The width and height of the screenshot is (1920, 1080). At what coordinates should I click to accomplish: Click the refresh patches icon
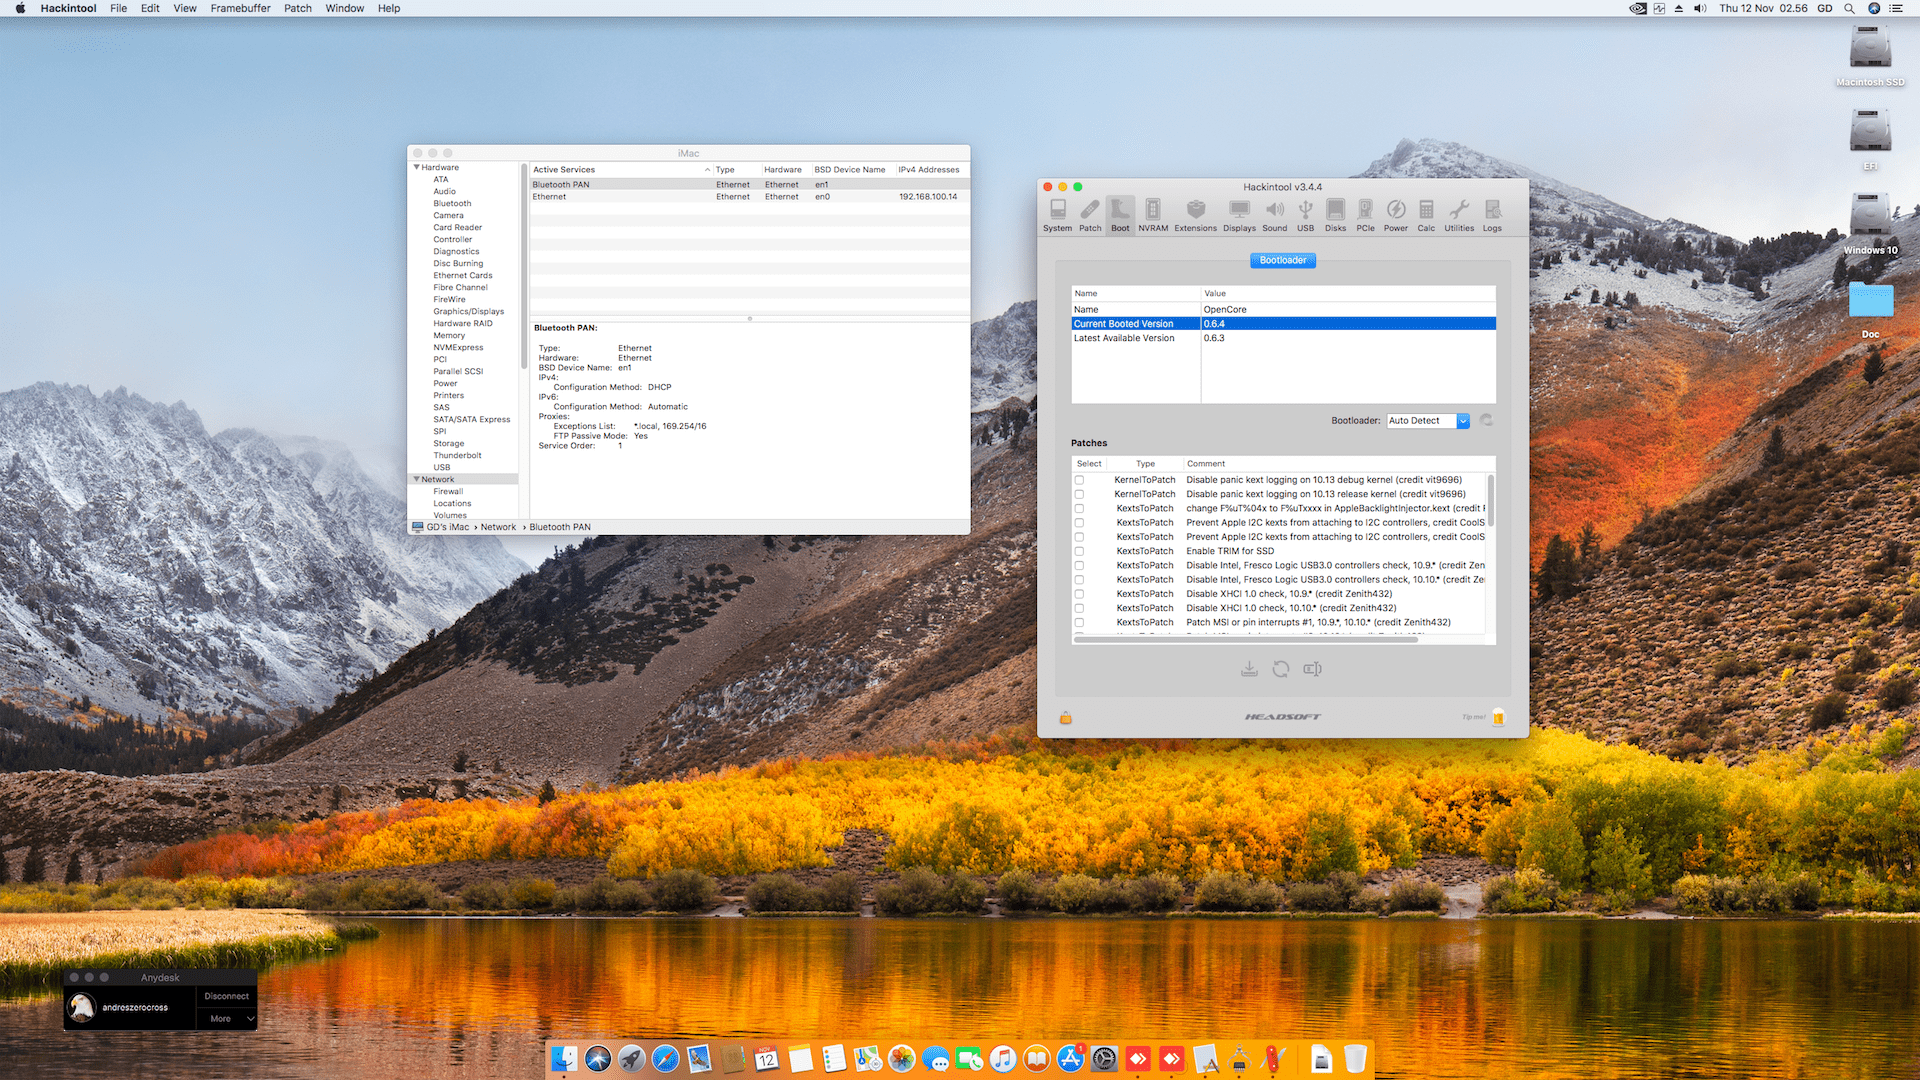point(1280,669)
